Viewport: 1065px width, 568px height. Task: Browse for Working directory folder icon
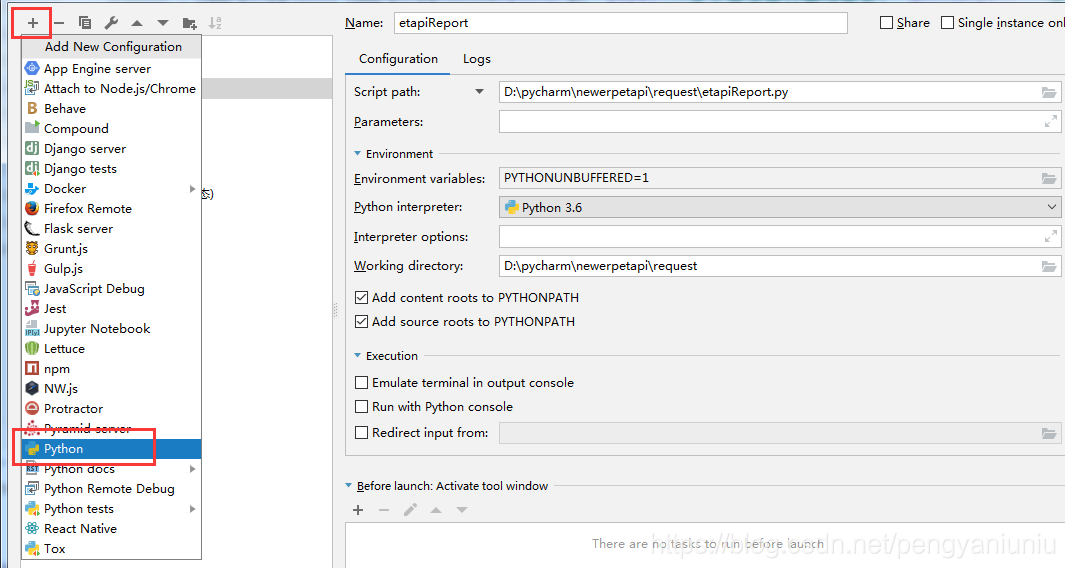1049,266
